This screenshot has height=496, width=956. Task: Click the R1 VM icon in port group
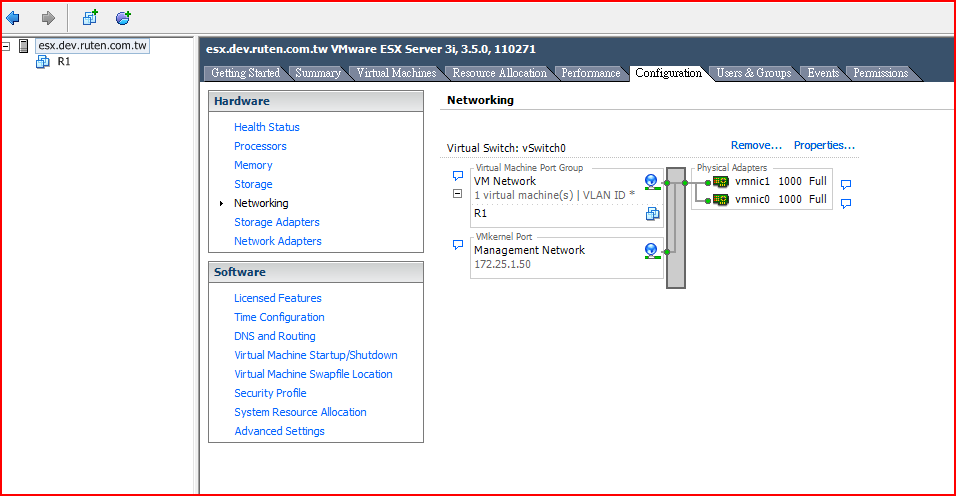pyautogui.click(x=652, y=213)
